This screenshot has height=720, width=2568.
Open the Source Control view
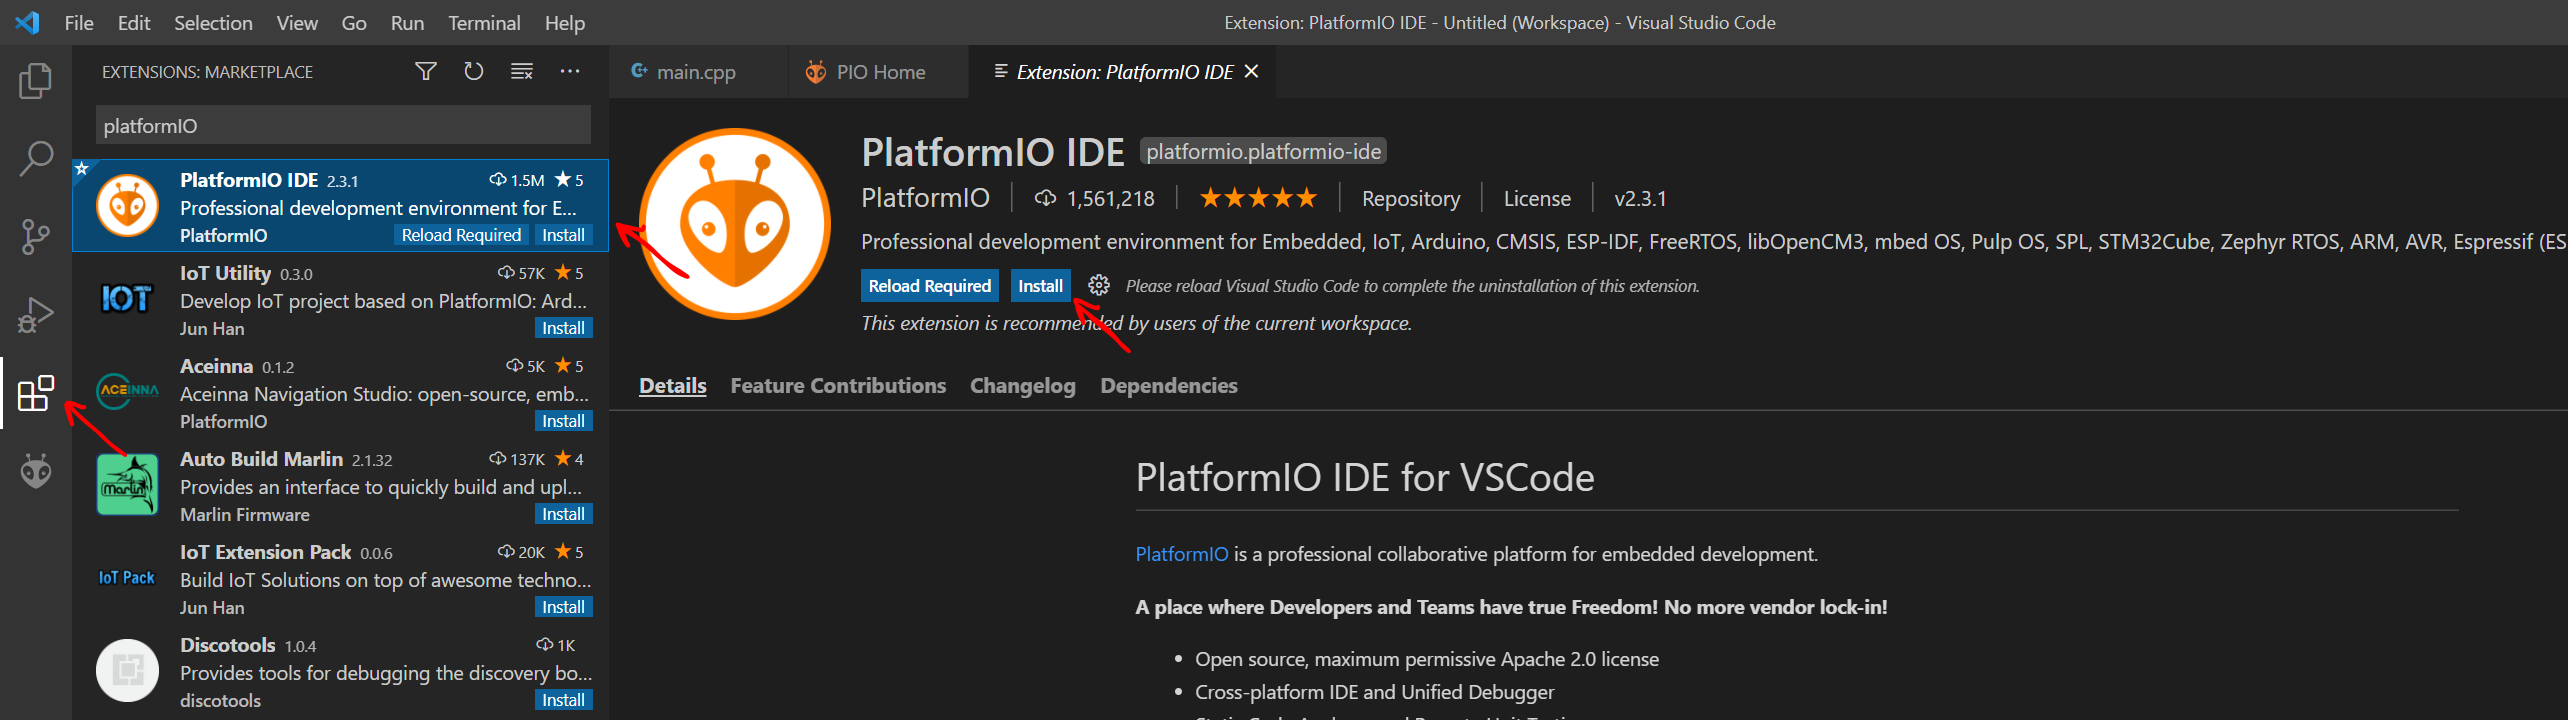coord(36,237)
